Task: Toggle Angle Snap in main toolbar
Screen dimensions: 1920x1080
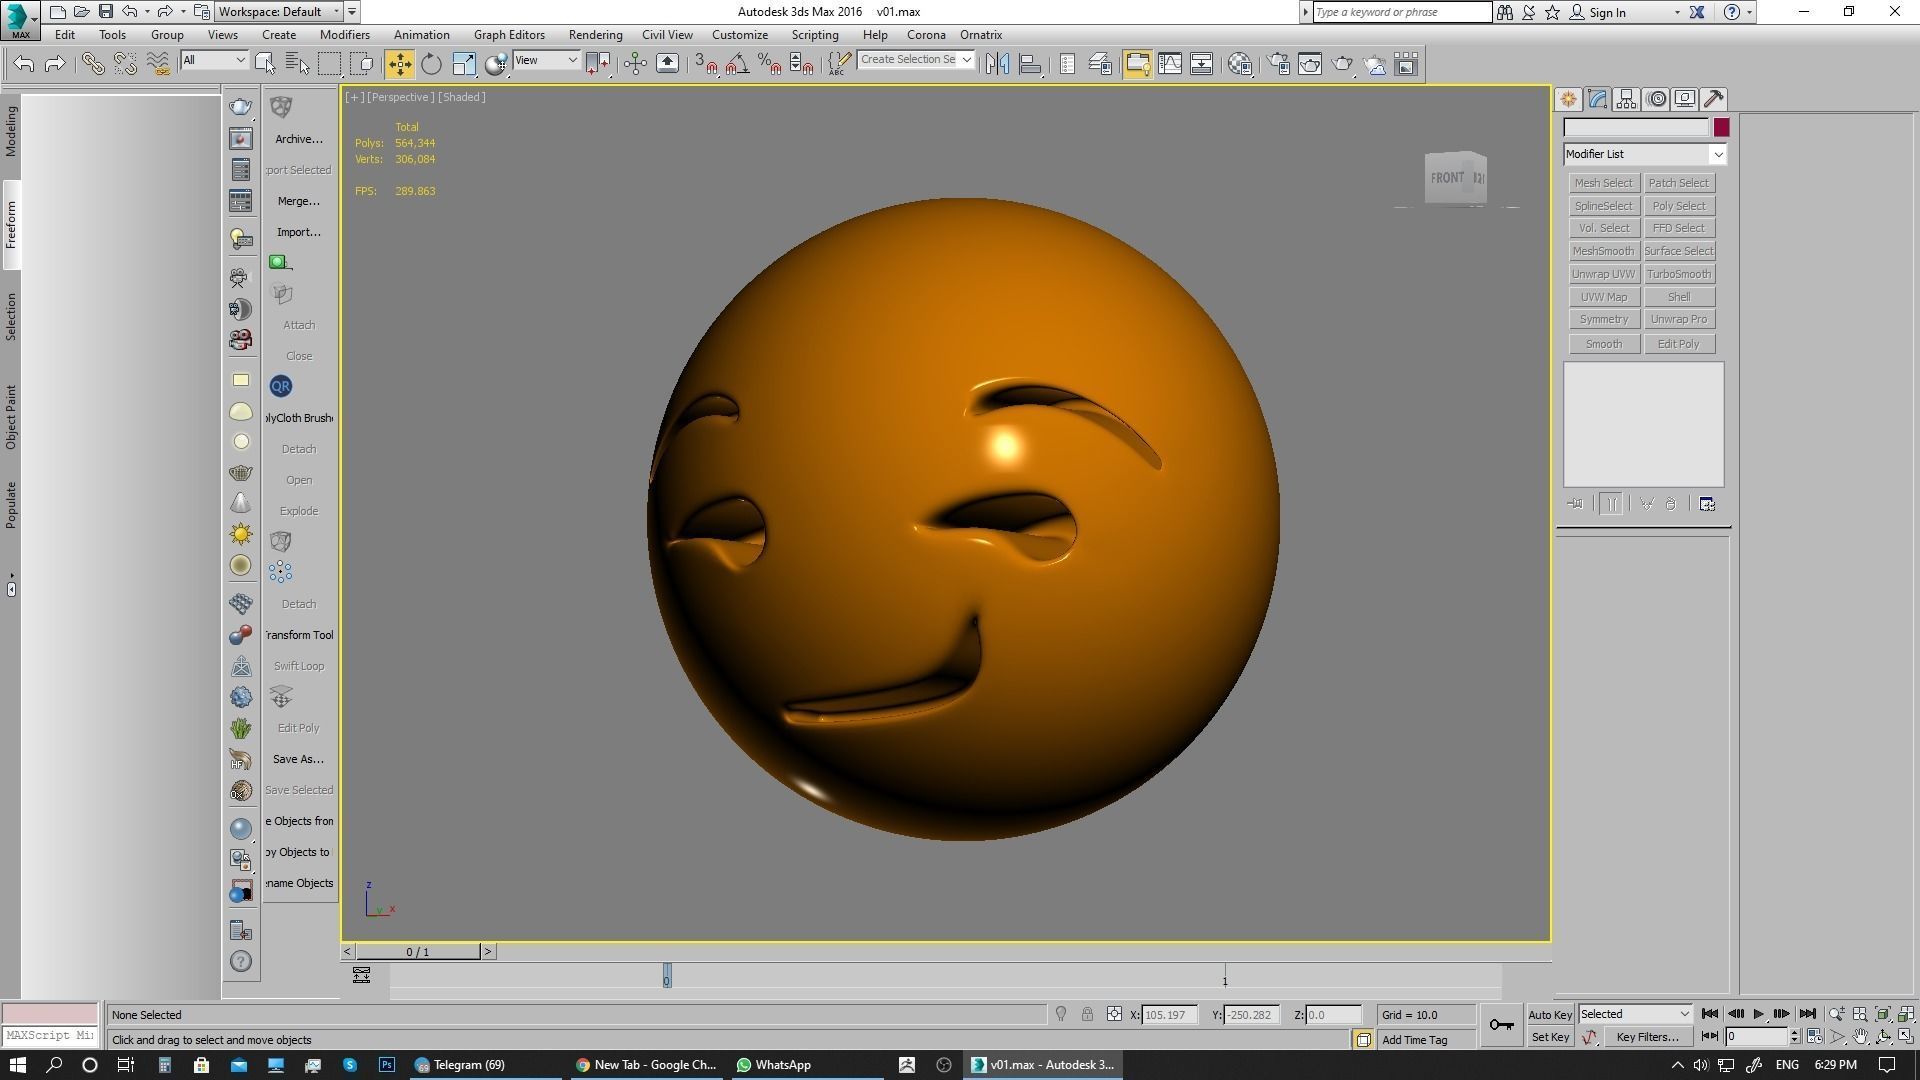Action: pyautogui.click(x=738, y=64)
